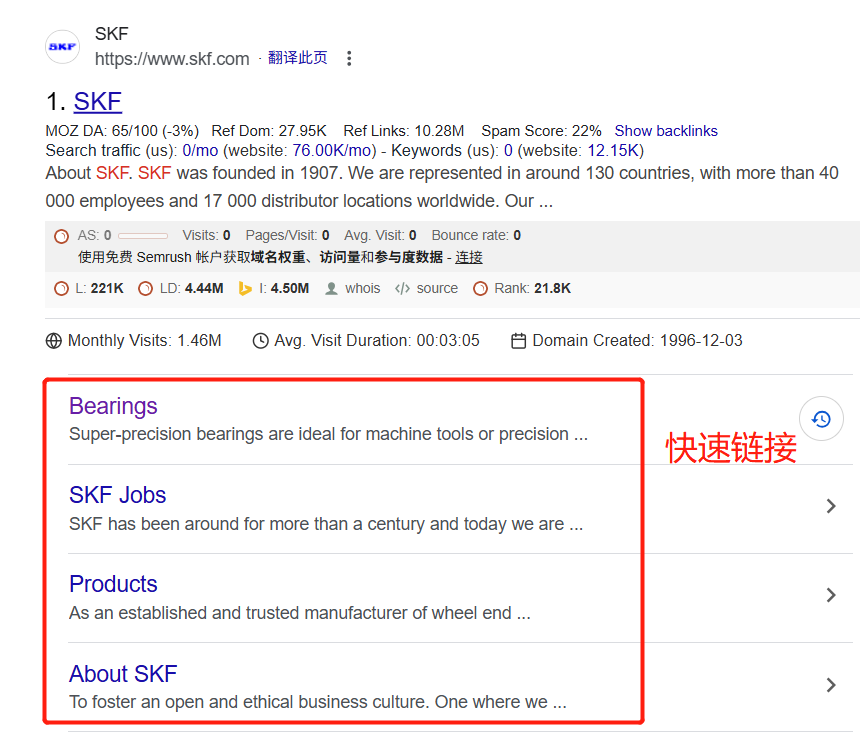
Task: Click the whois person icon
Action: click(x=330, y=288)
